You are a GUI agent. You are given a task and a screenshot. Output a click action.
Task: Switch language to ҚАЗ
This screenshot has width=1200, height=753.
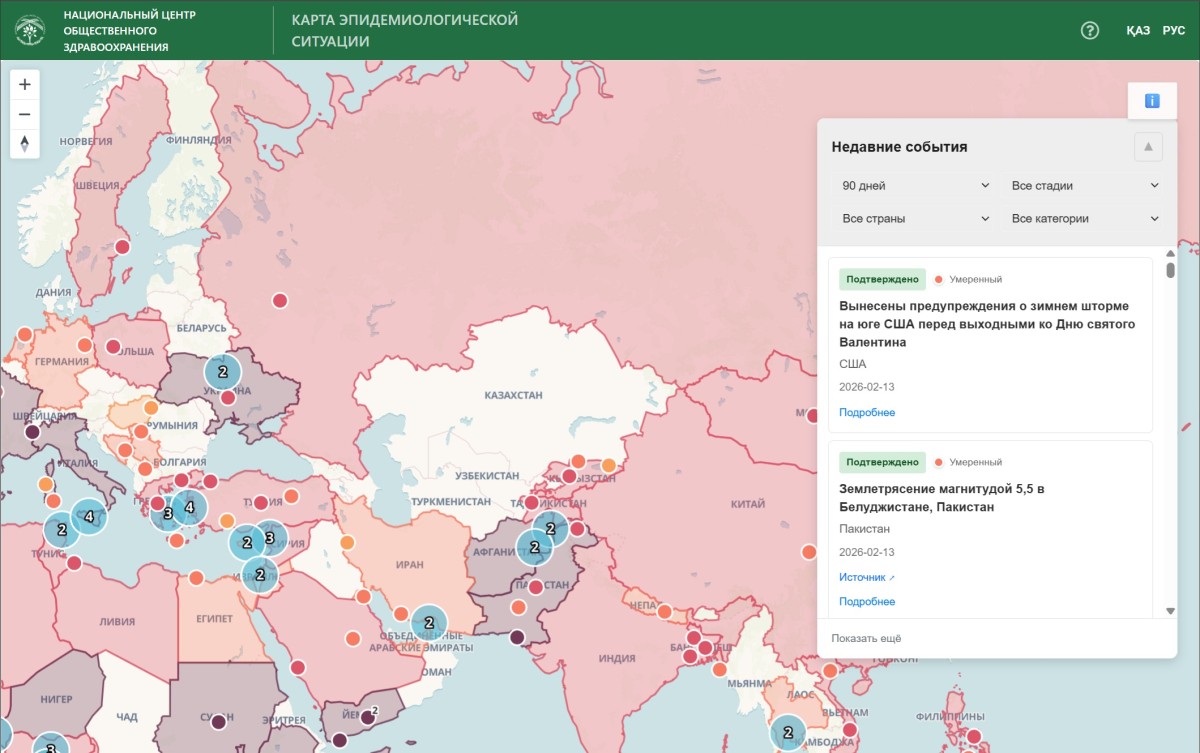point(1138,31)
